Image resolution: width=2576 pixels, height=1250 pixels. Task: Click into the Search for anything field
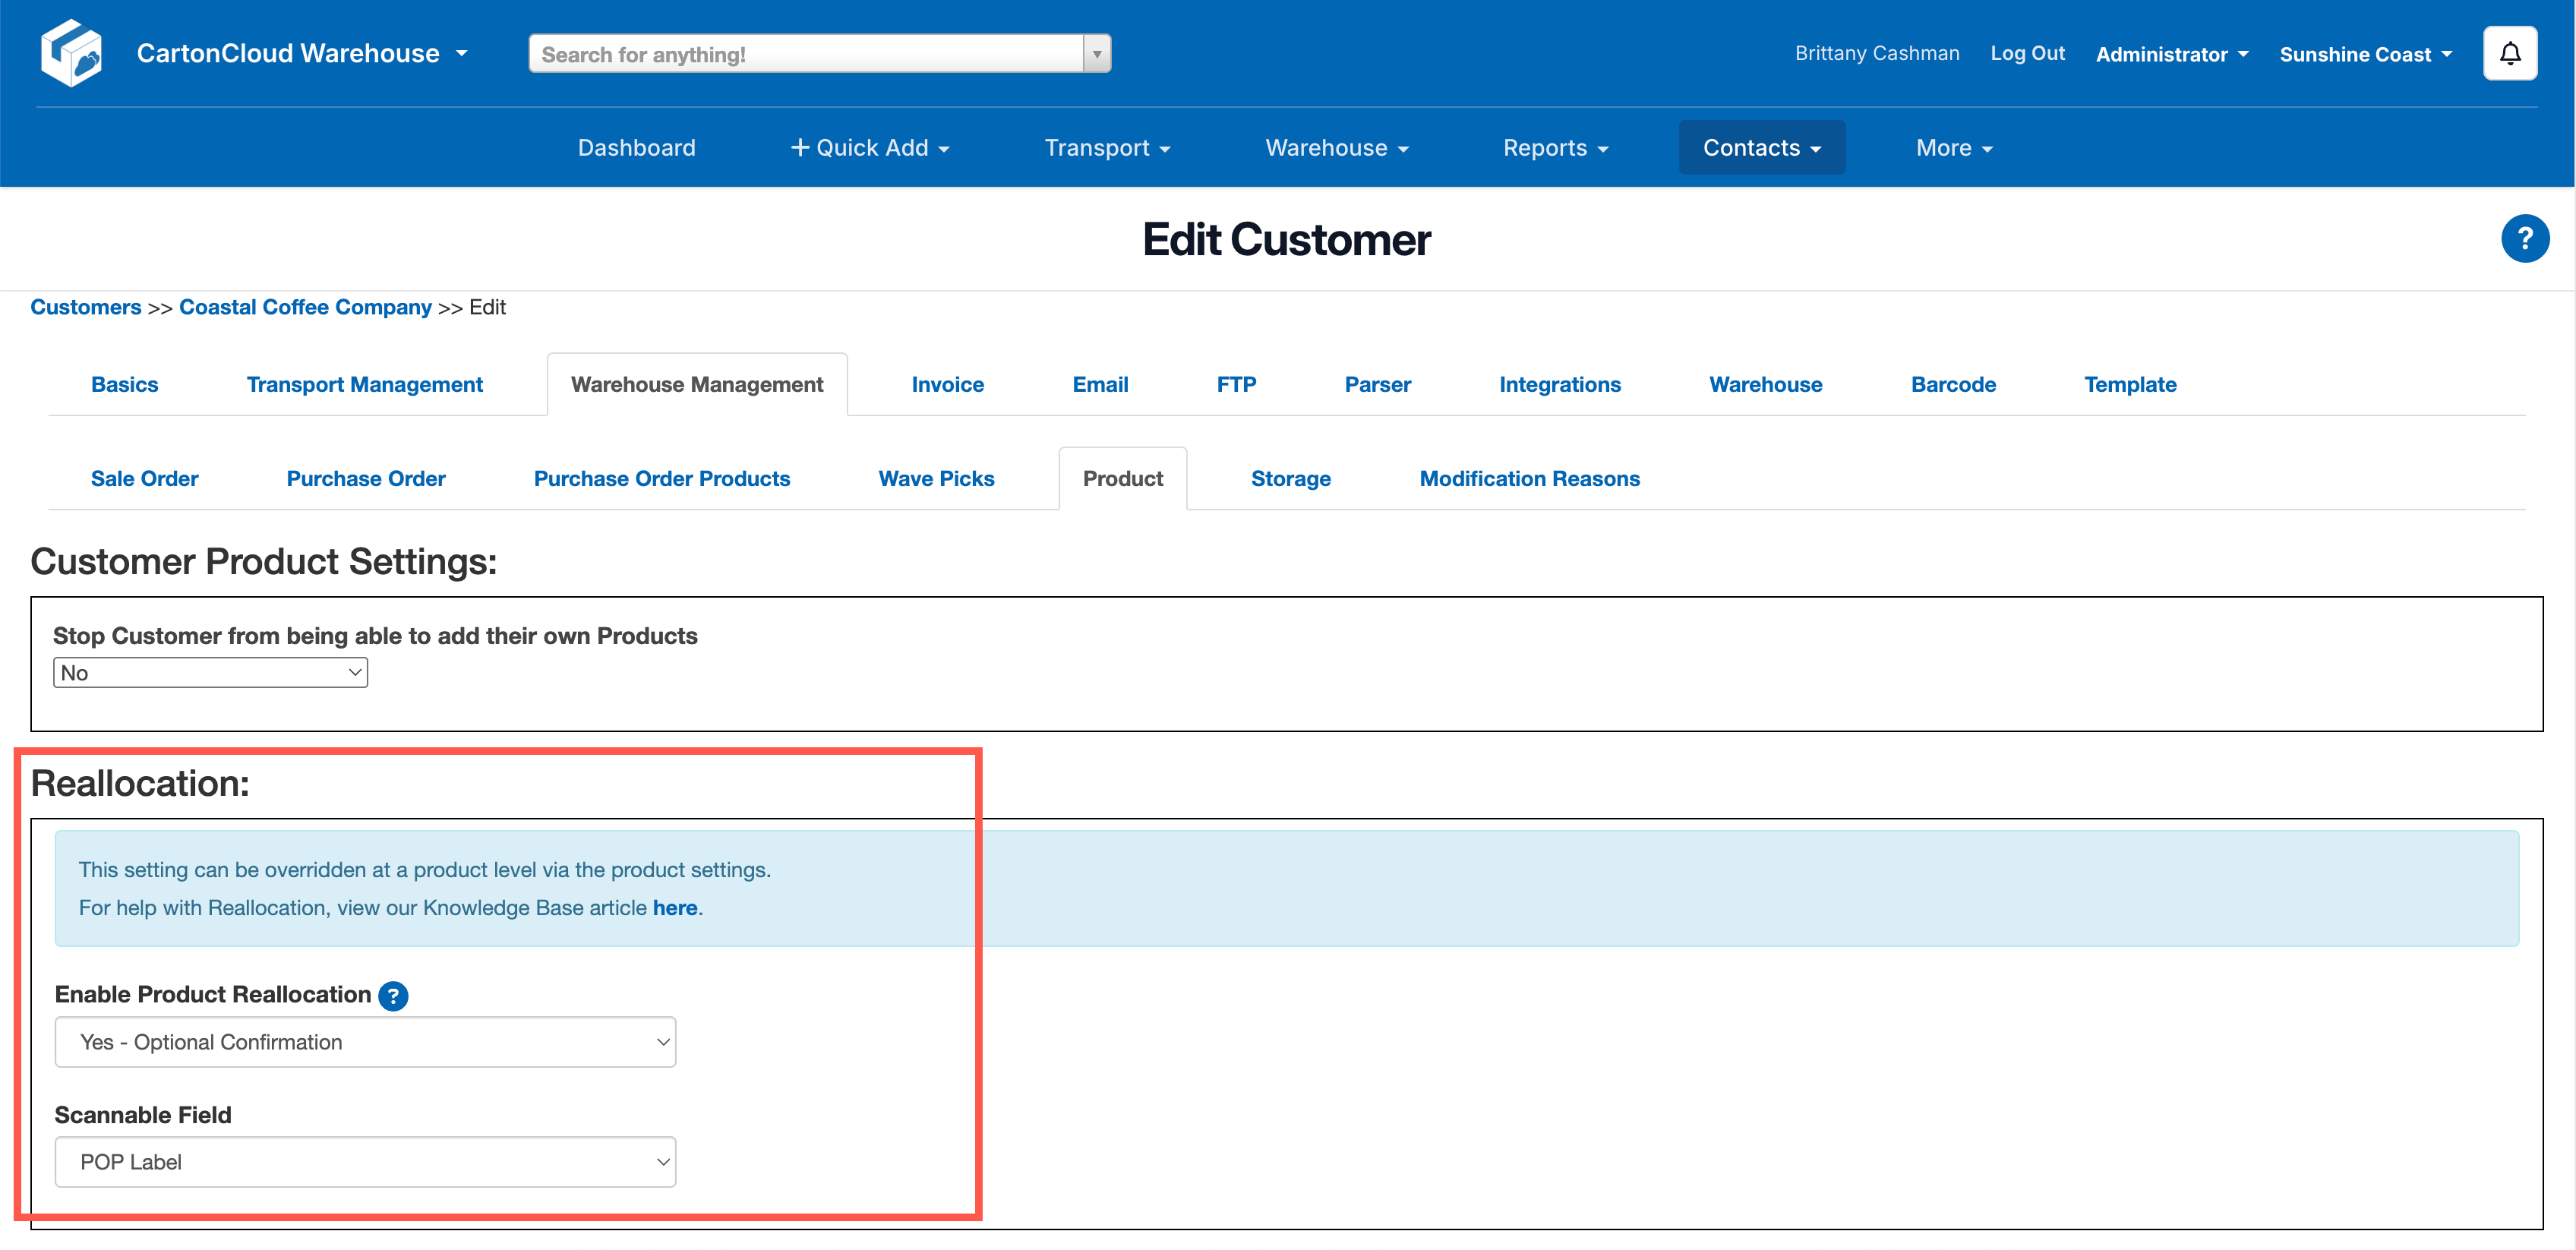click(x=805, y=54)
